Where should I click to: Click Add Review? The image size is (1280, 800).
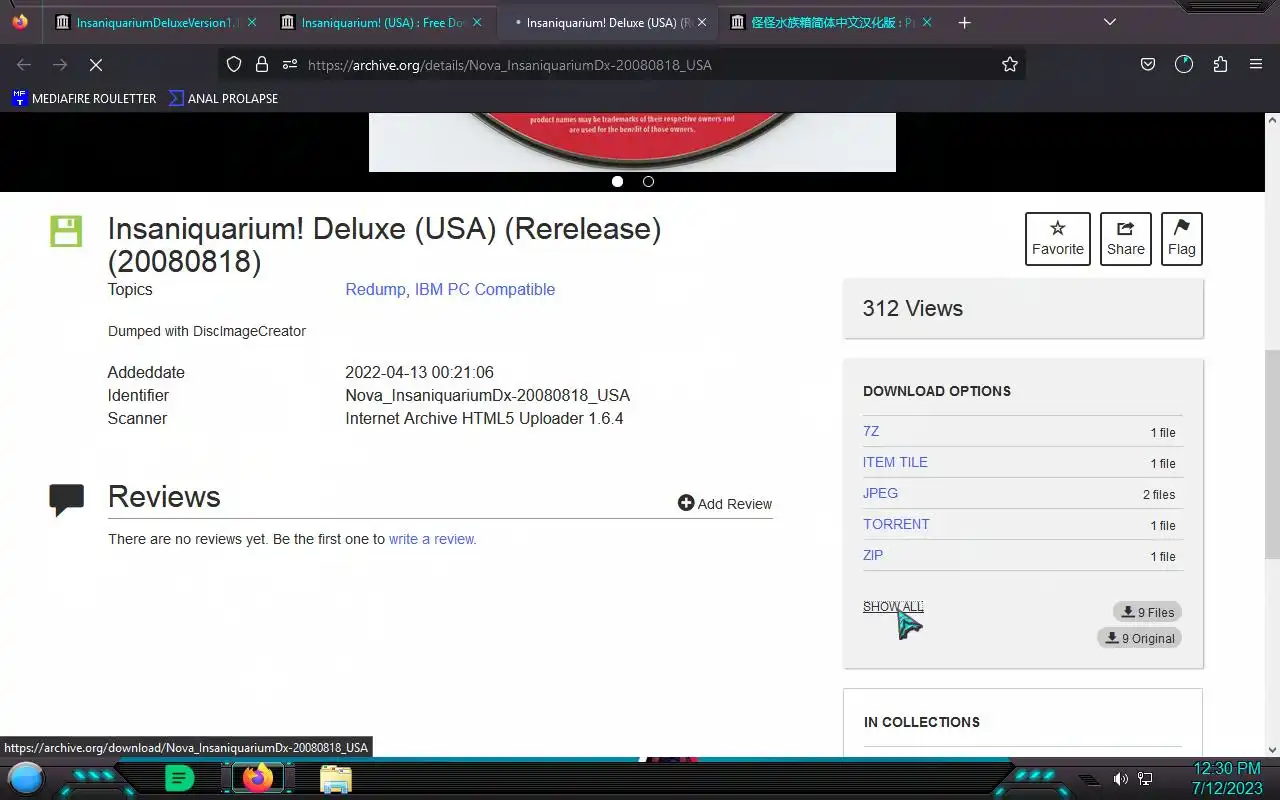click(725, 503)
